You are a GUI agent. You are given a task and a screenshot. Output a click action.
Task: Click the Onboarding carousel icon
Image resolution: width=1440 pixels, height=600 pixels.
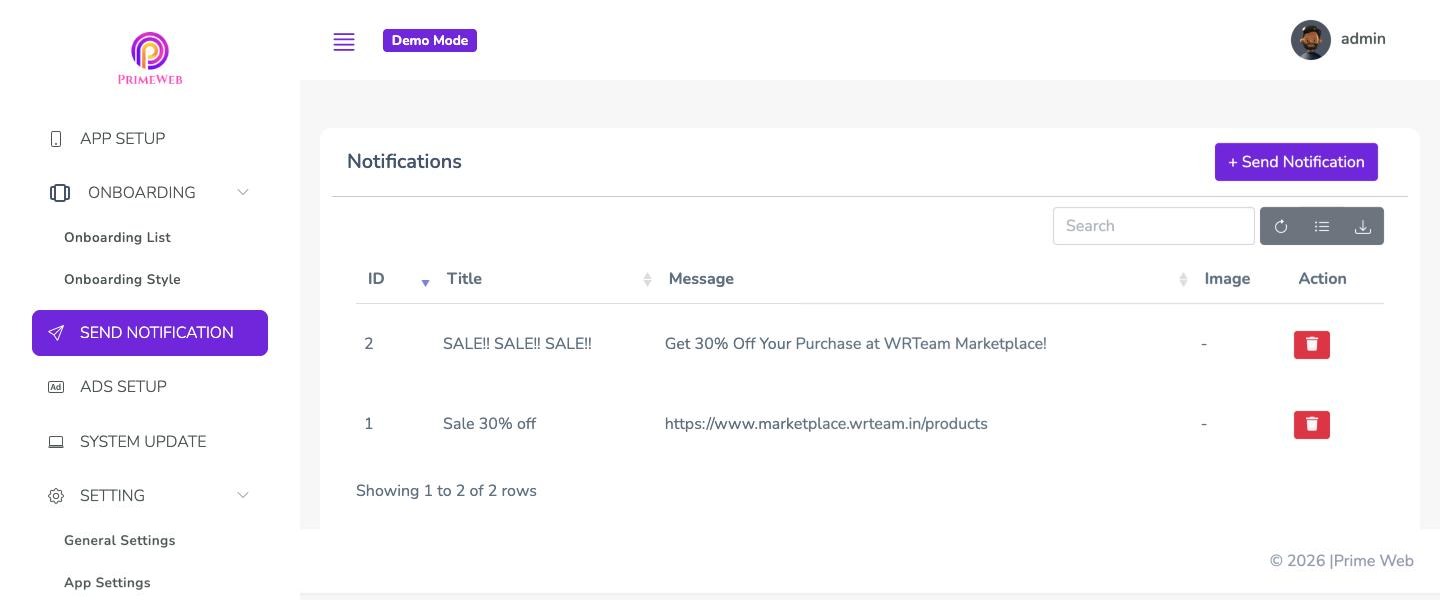click(x=59, y=193)
